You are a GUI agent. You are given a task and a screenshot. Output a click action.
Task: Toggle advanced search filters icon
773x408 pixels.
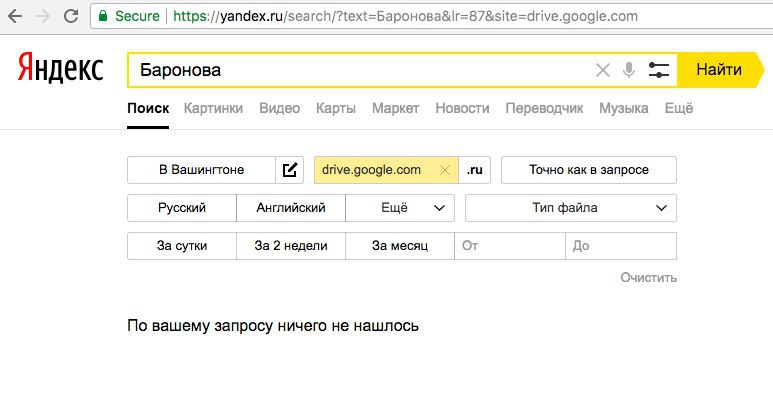pyautogui.click(x=659, y=70)
